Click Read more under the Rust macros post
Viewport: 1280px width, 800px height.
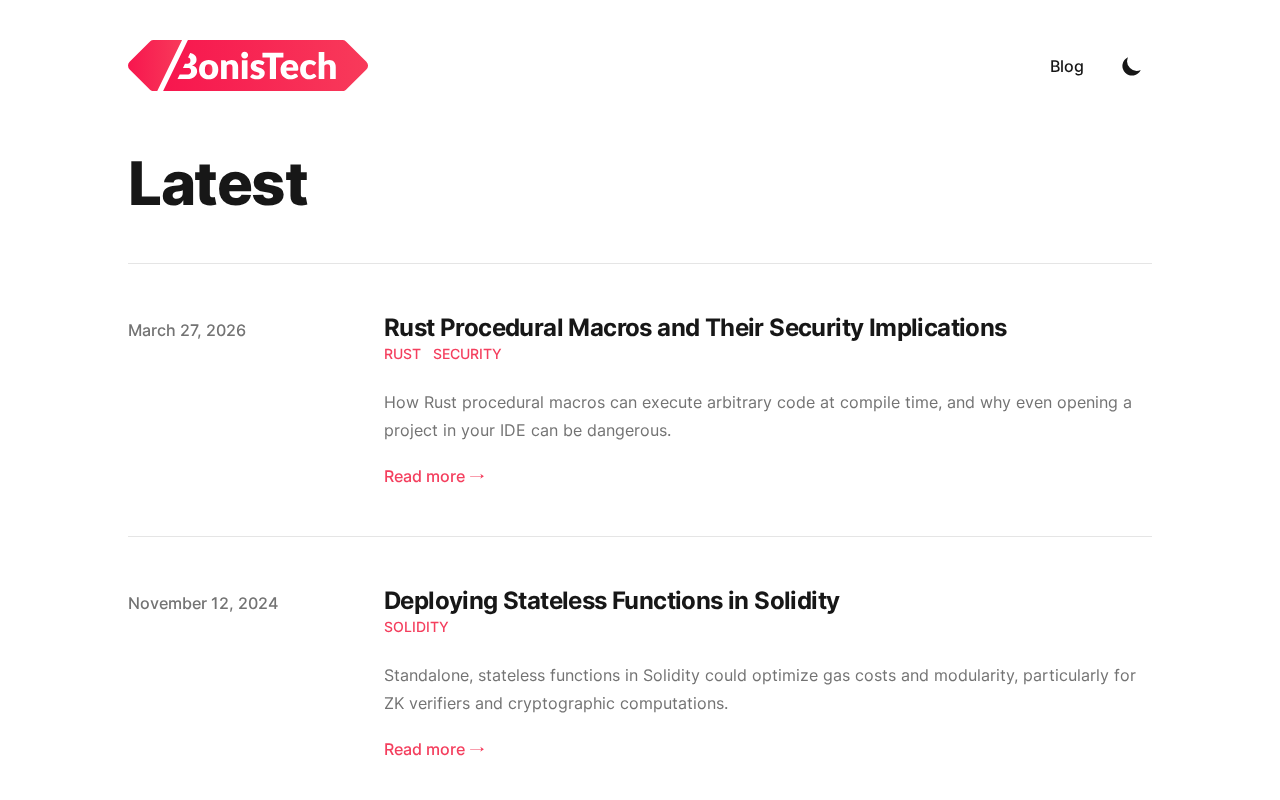pos(424,477)
